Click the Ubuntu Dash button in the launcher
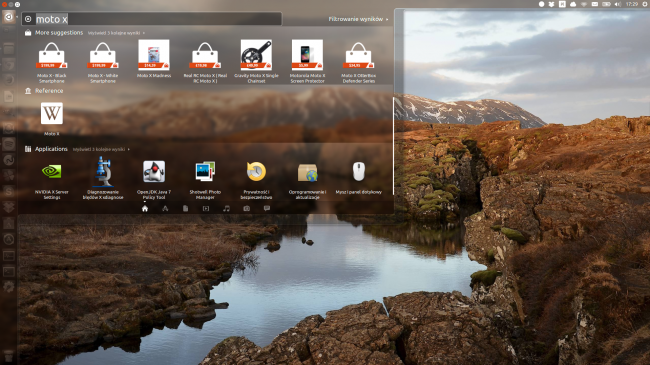The width and height of the screenshot is (650, 365). (8, 17)
